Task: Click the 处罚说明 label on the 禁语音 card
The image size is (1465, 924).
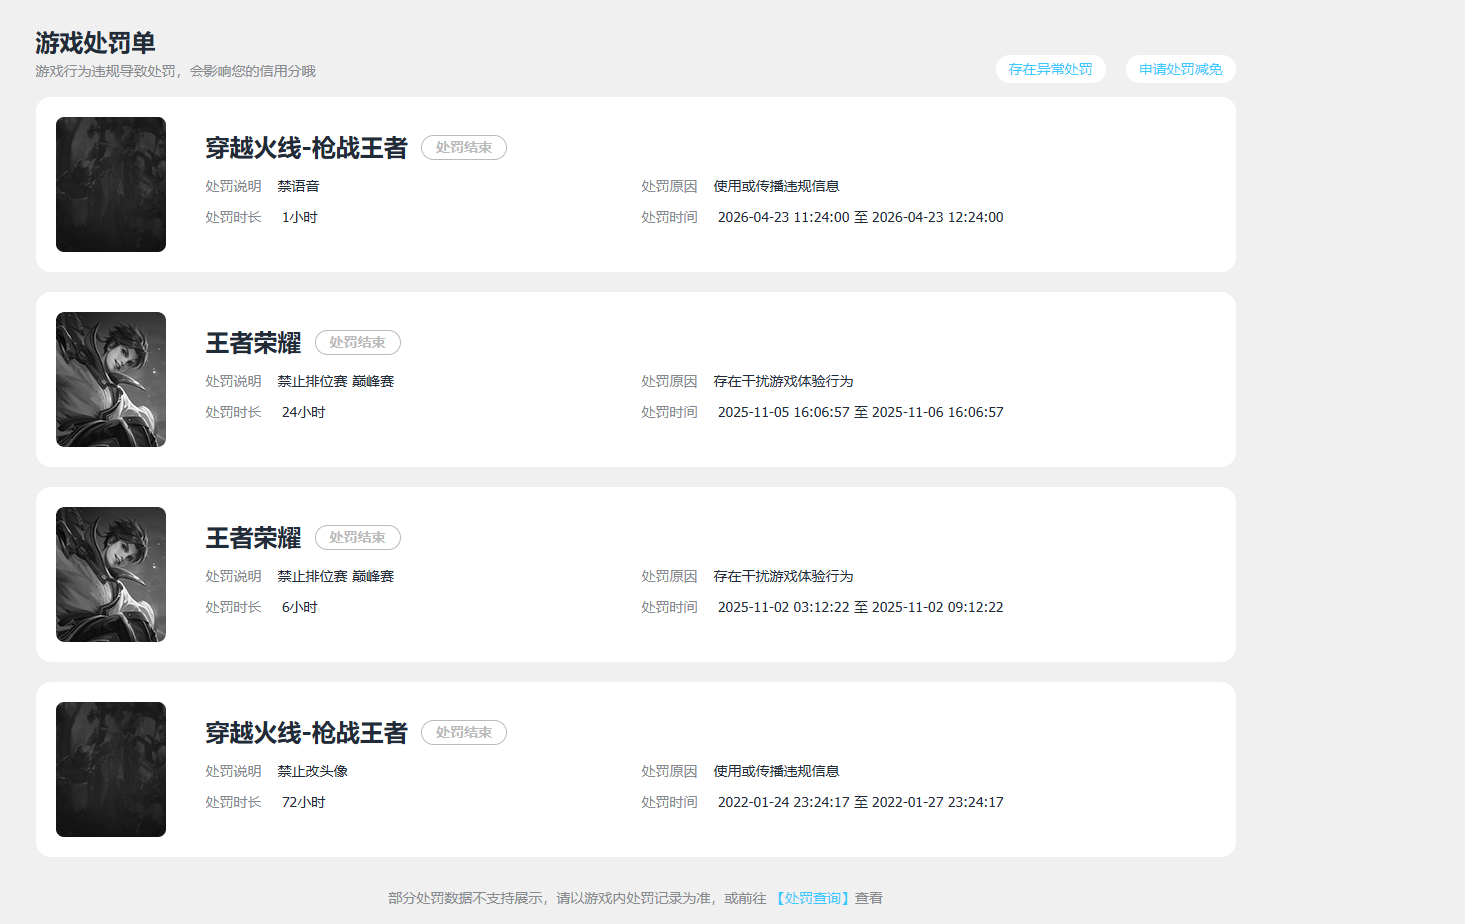Action: click(233, 186)
